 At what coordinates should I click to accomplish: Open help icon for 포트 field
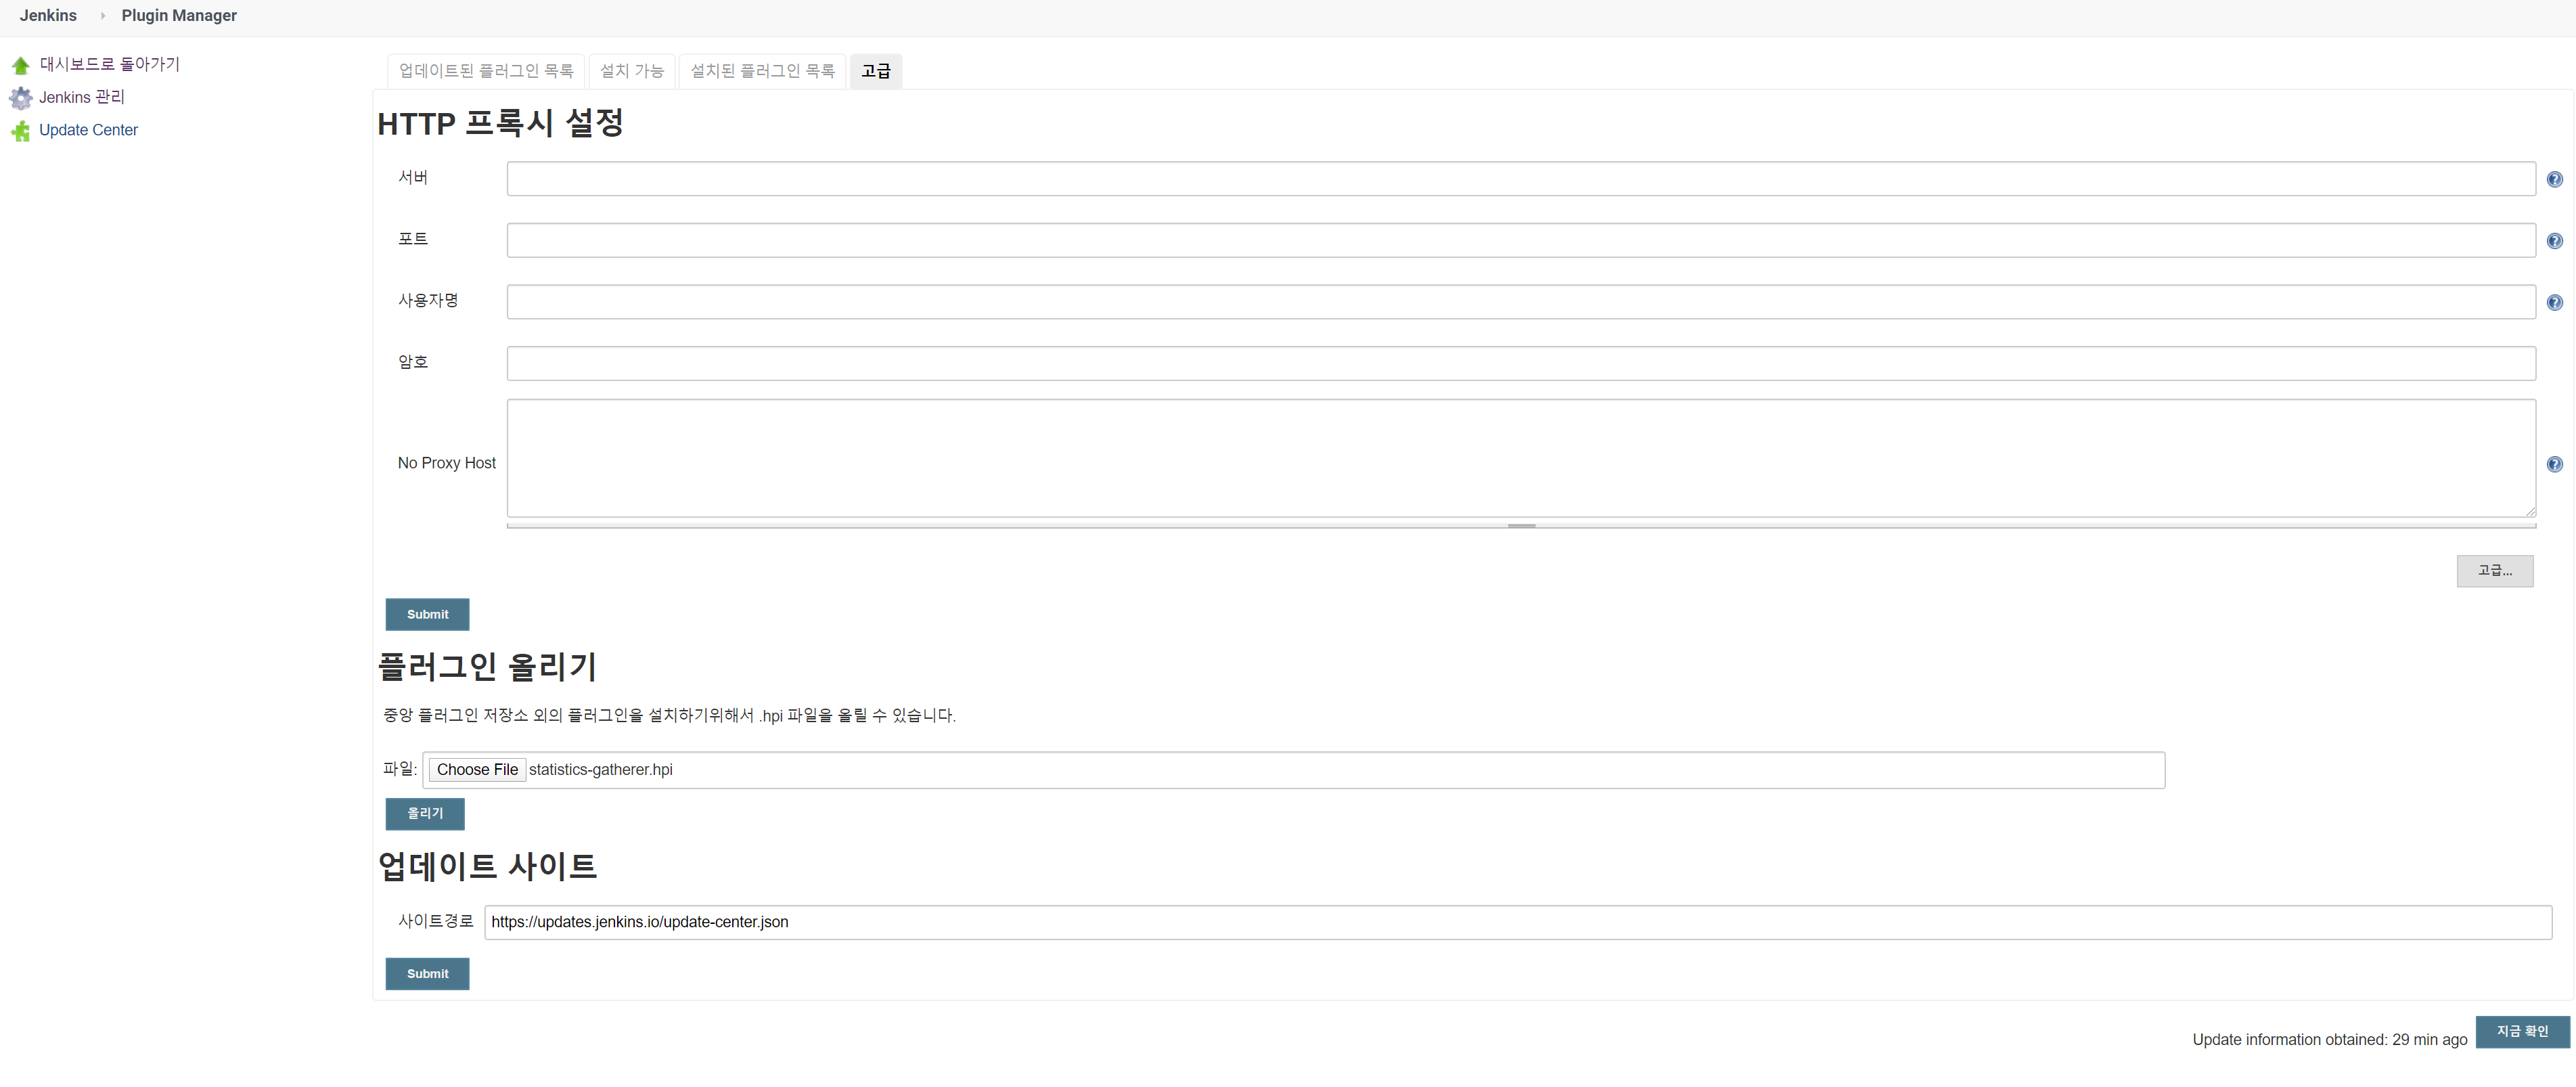[2554, 241]
